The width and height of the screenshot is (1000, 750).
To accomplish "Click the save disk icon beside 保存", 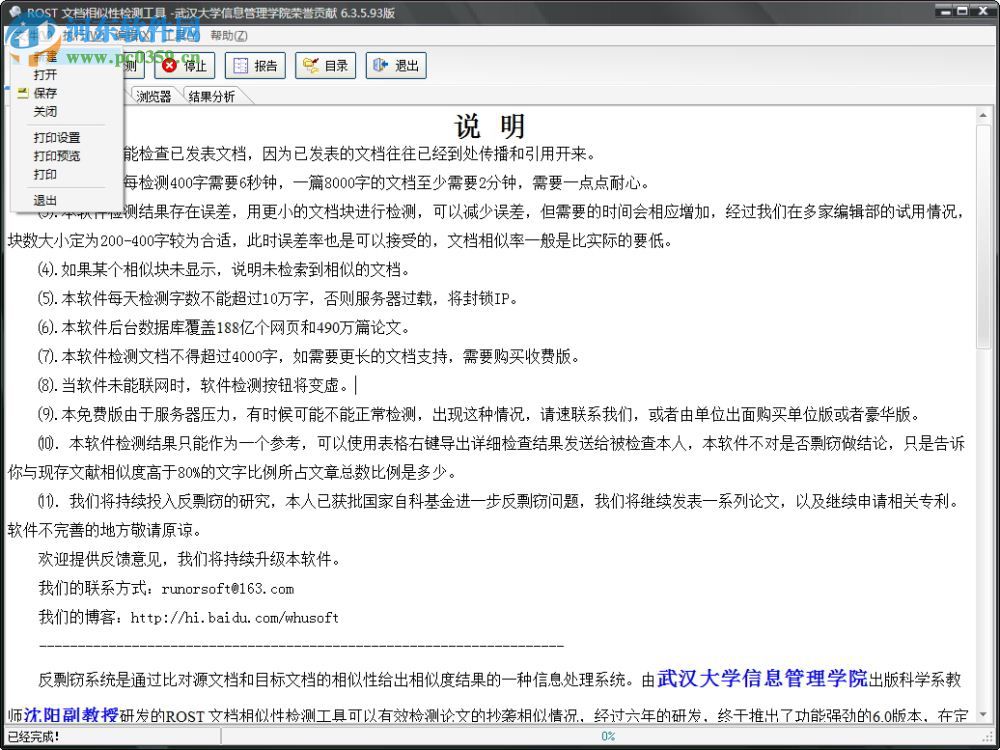I will pos(22,93).
